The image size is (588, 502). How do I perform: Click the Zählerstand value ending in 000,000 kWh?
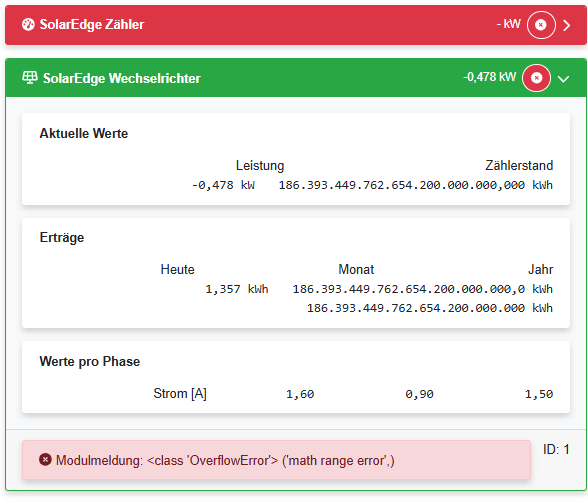416,185
